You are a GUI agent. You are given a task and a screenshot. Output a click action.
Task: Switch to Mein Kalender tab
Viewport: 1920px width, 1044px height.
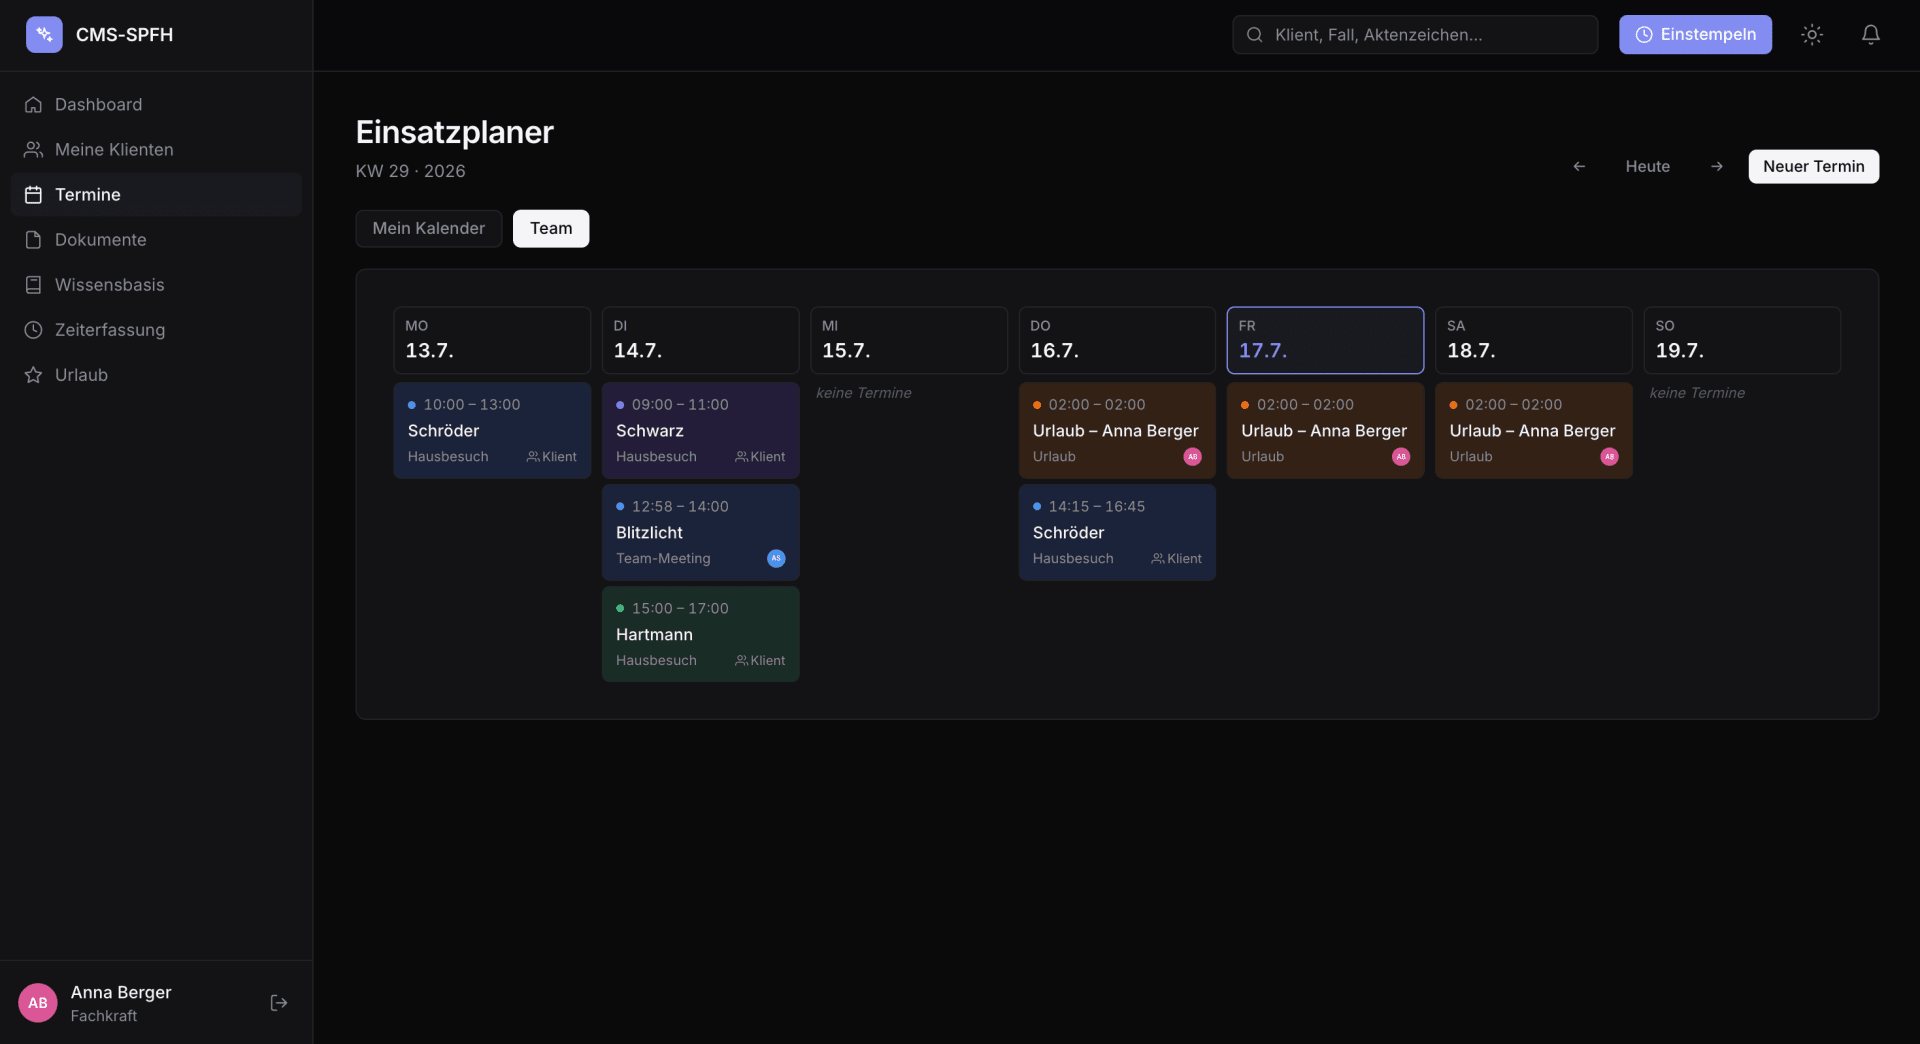pos(428,228)
